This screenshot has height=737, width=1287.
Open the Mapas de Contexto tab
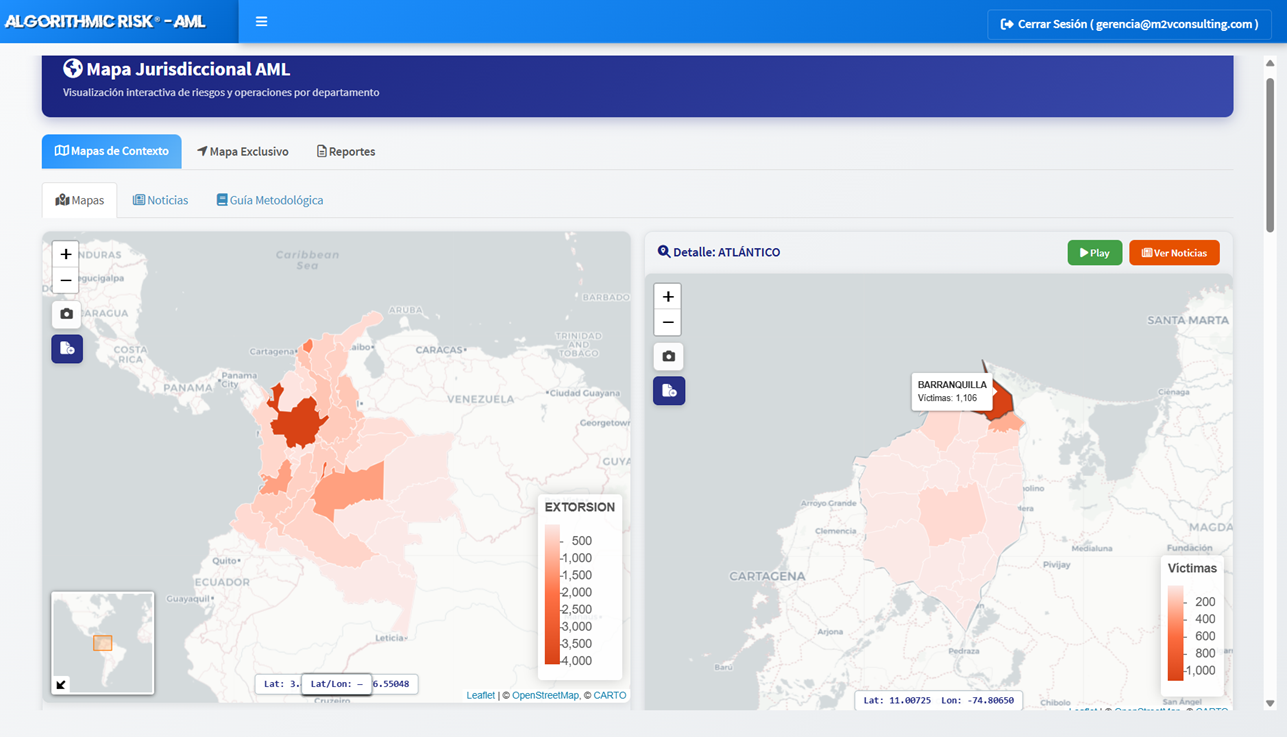(x=112, y=151)
